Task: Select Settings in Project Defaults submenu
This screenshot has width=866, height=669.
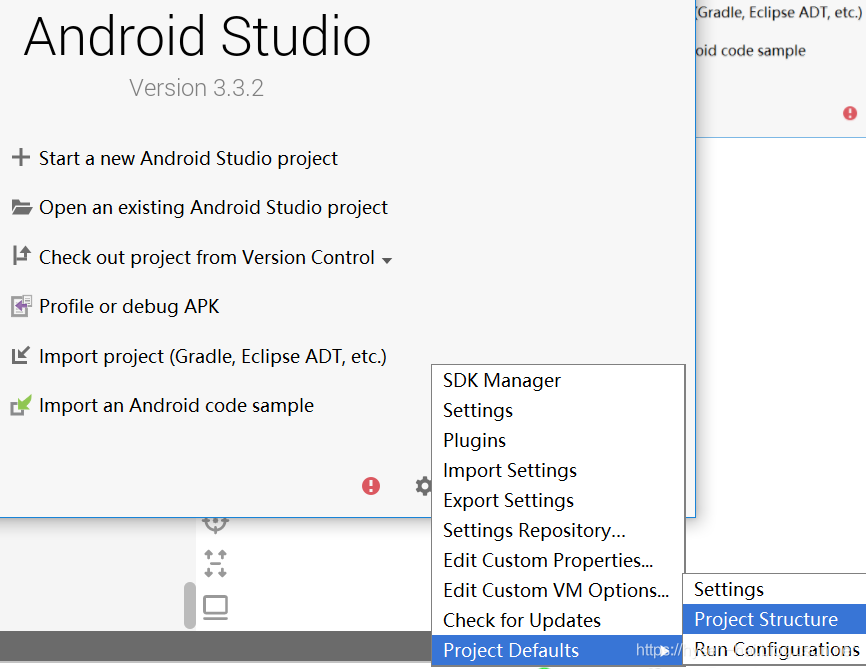Action: [774, 589]
